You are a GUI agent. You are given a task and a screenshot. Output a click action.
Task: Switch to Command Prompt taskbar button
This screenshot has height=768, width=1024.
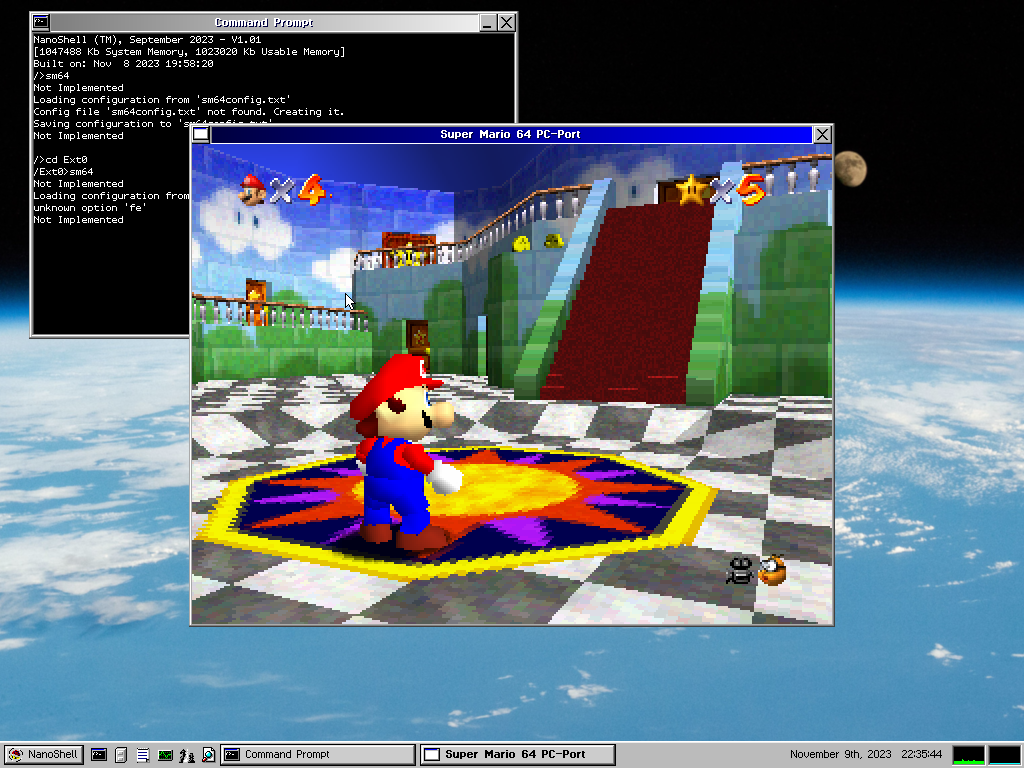318,754
